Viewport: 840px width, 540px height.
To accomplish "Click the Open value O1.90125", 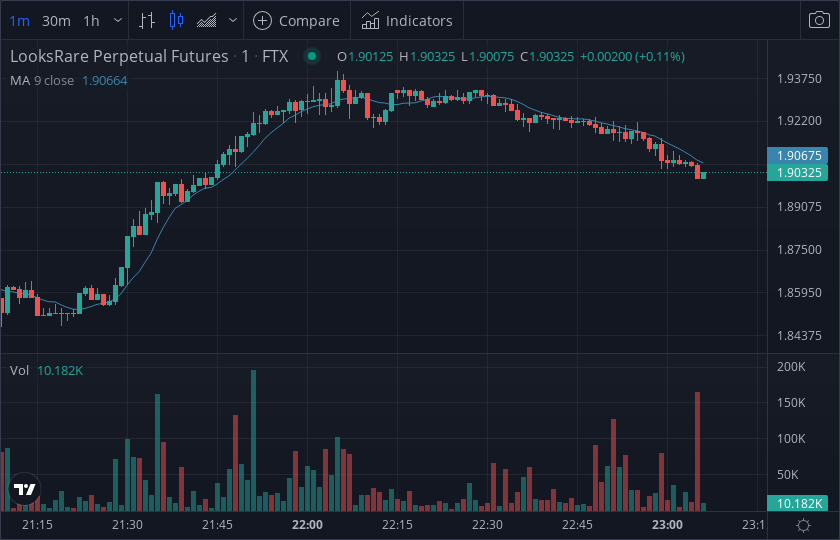I will tap(365, 57).
